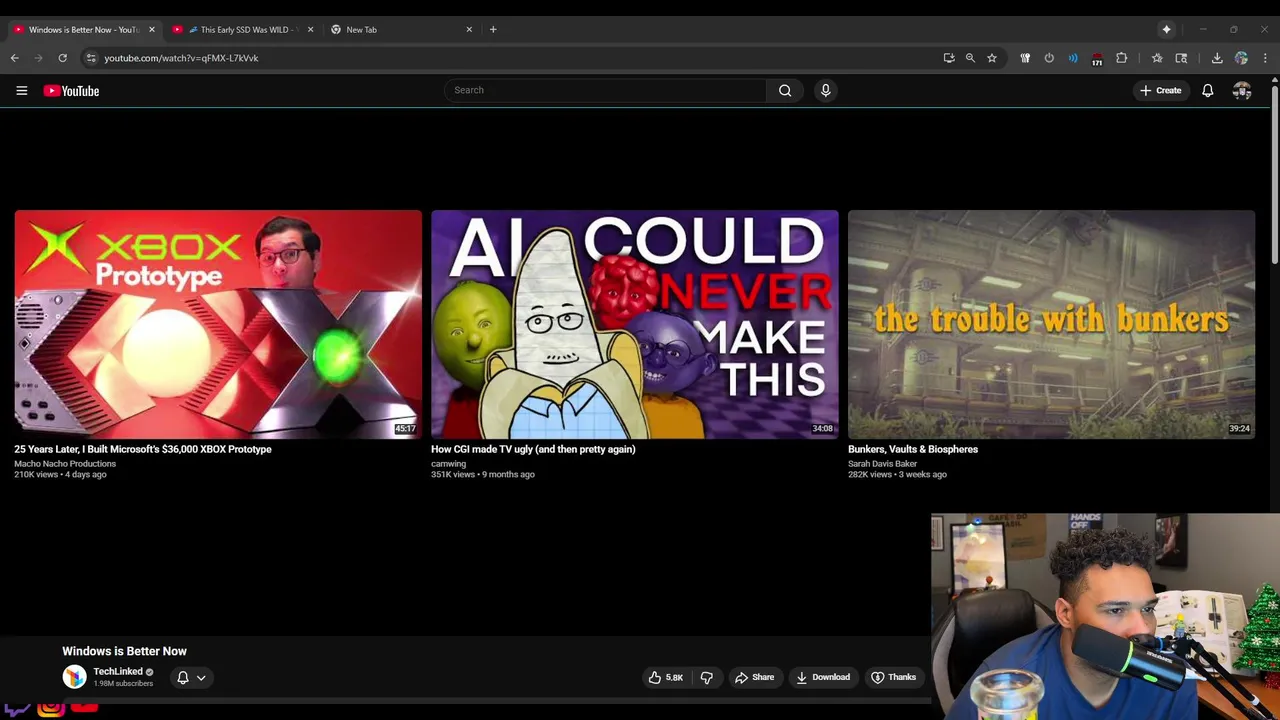
Task: Click the browser address bar URL
Action: click(x=181, y=58)
